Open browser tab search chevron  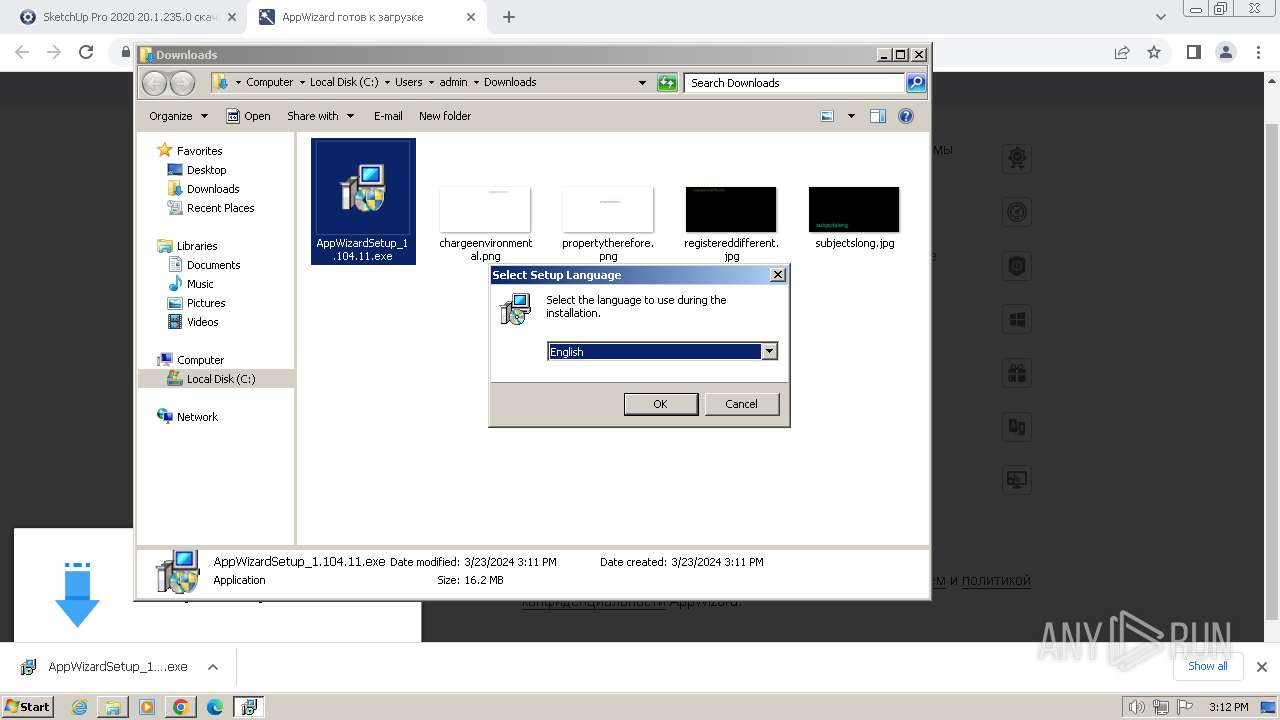pyautogui.click(x=1161, y=17)
